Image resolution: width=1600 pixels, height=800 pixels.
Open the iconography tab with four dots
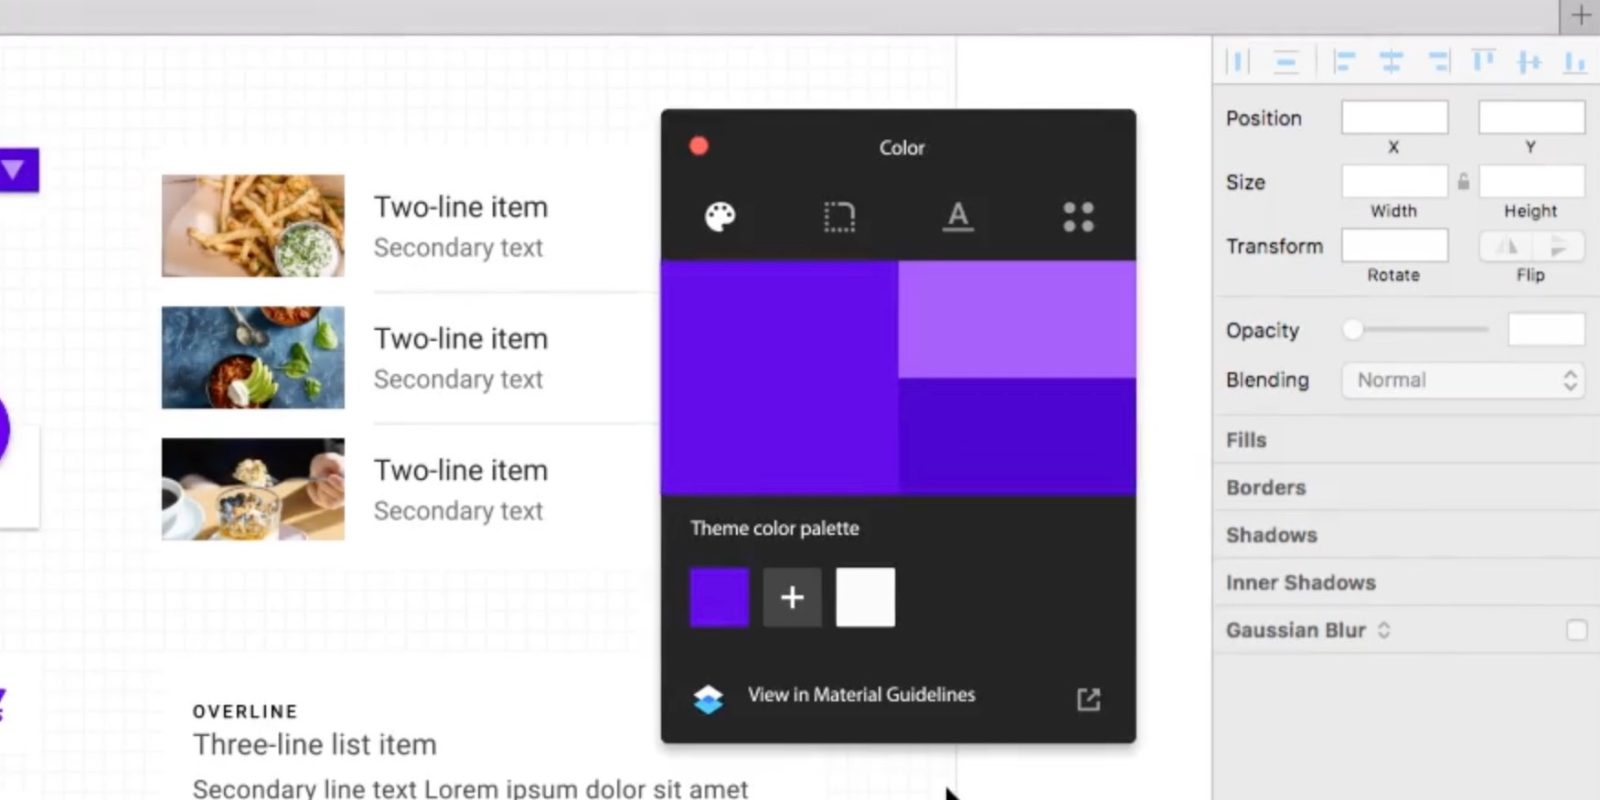[x=1078, y=216]
